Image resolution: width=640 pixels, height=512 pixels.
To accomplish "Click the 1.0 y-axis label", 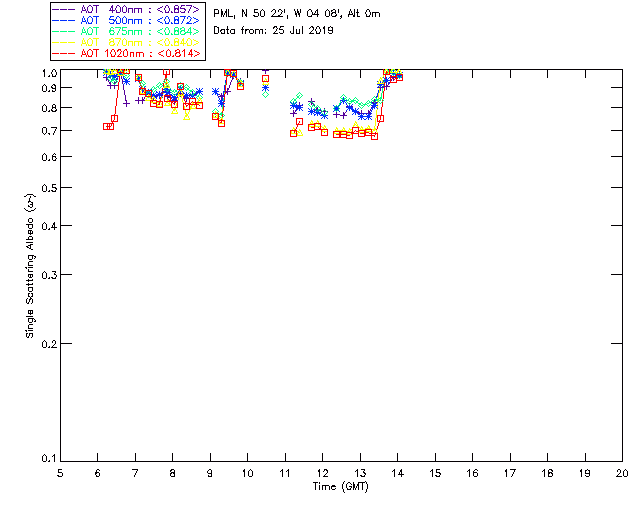I will pyautogui.click(x=49, y=73).
